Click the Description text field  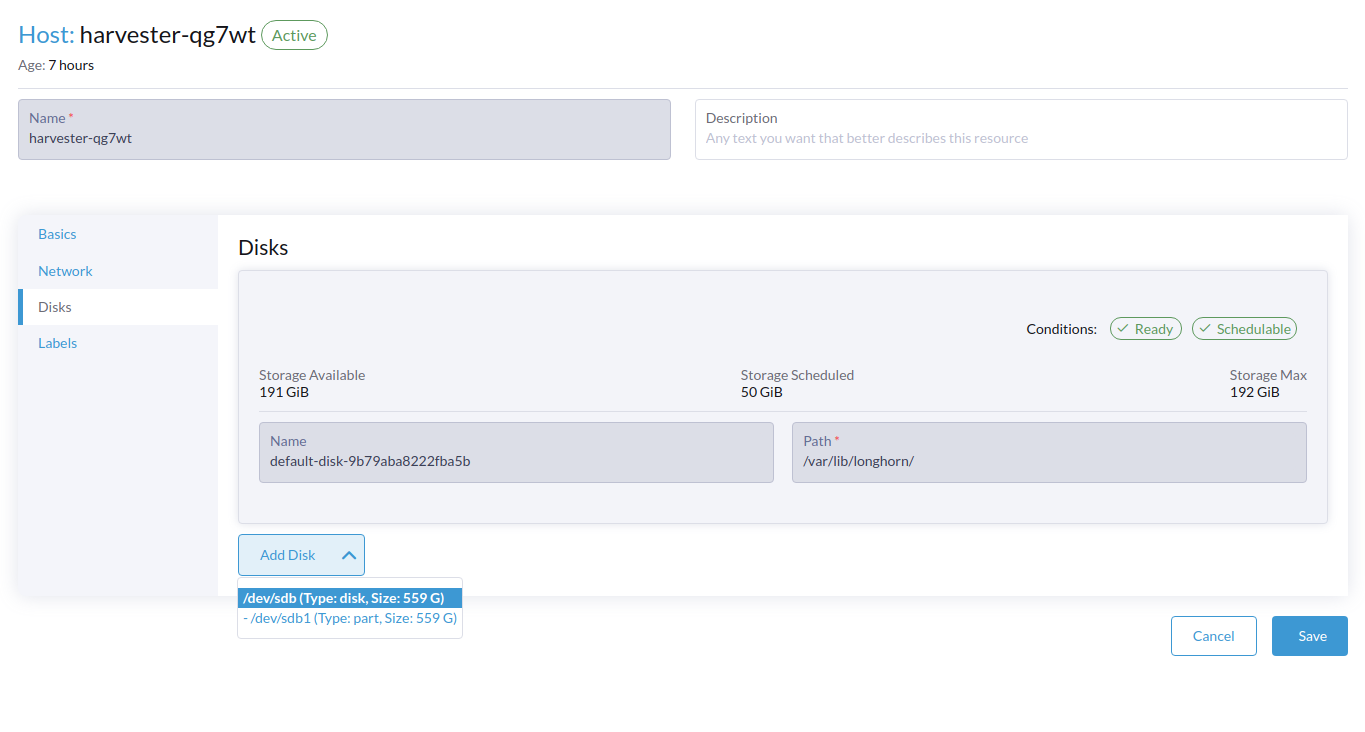pyautogui.click(x=1020, y=129)
